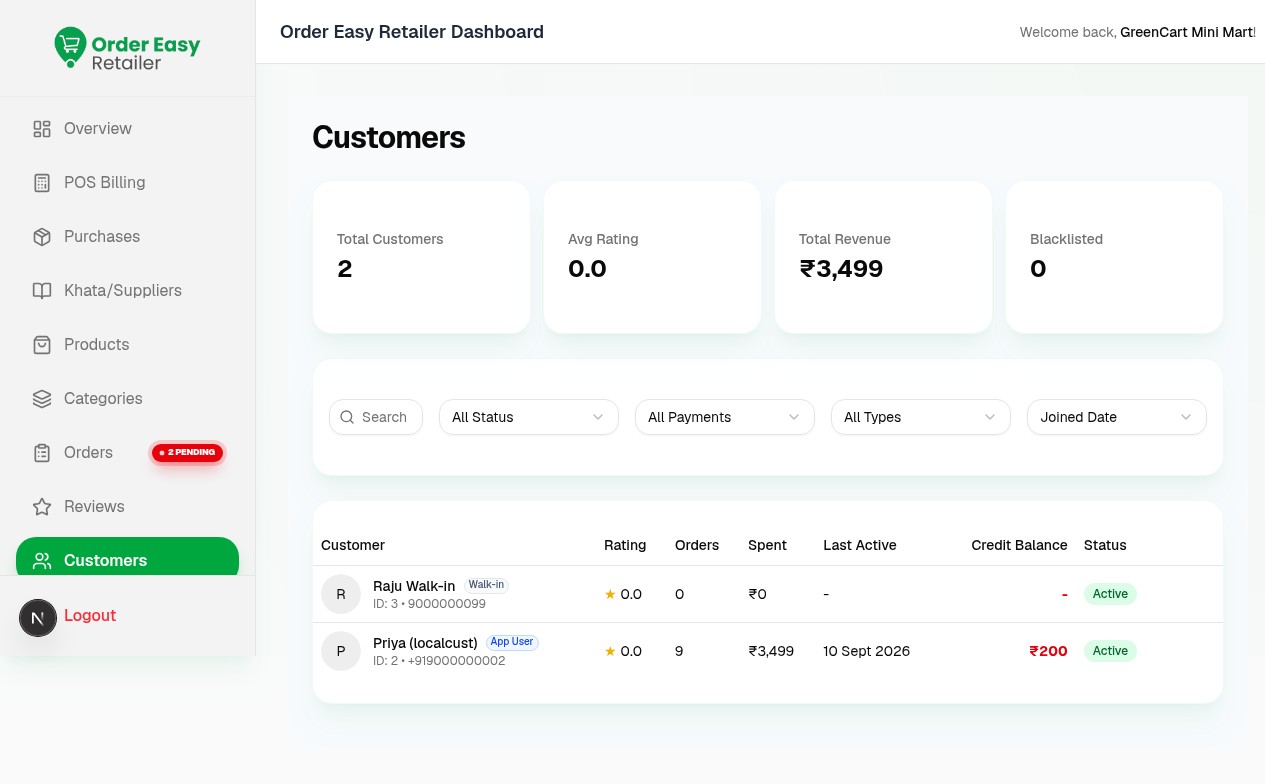Click the 2 PENDING orders badge

[188, 453]
